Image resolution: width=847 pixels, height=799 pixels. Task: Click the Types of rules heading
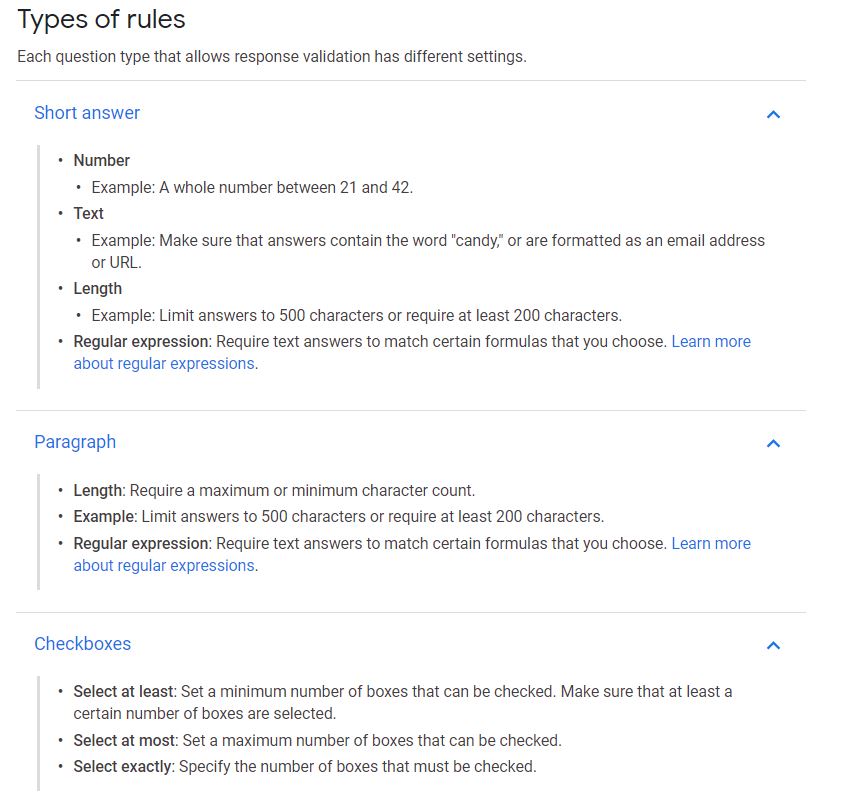click(x=101, y=19)
